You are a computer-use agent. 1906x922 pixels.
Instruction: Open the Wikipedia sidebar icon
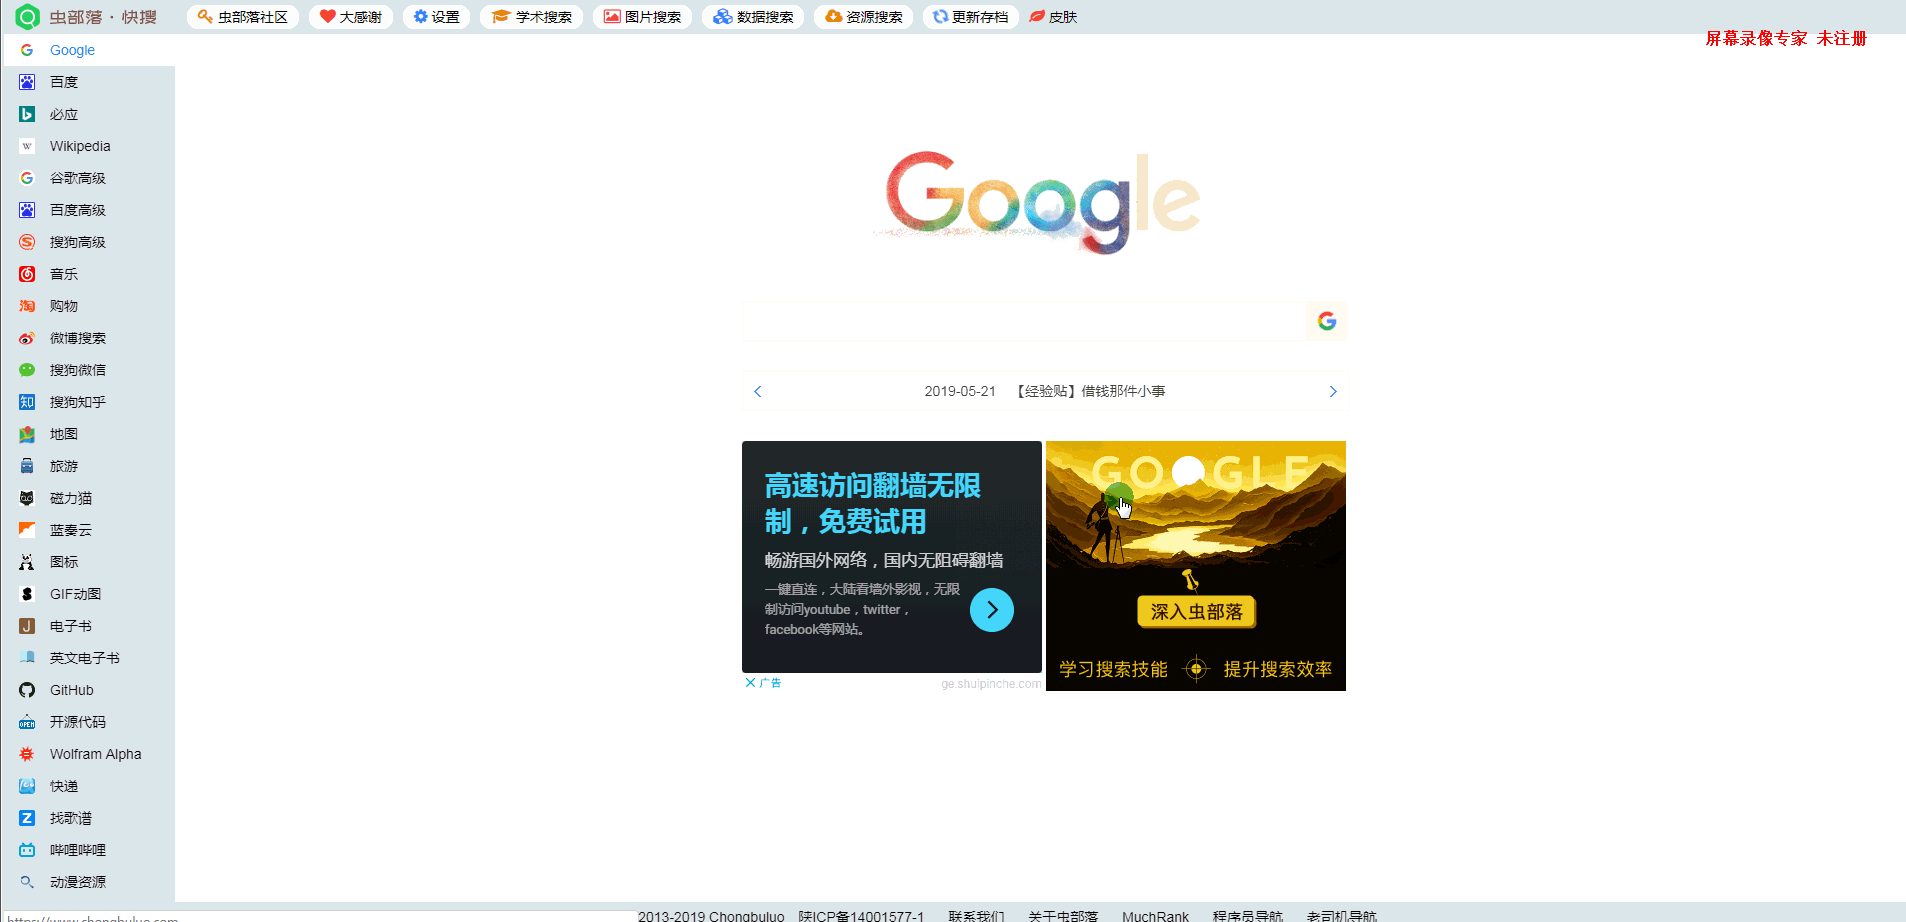(27, 146)
